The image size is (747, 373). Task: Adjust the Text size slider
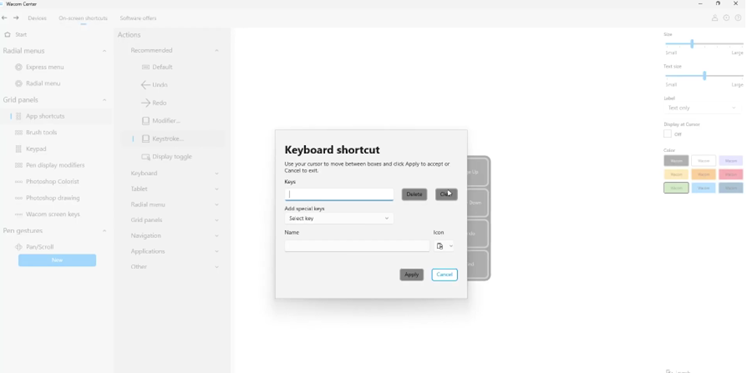click(704, 76)
